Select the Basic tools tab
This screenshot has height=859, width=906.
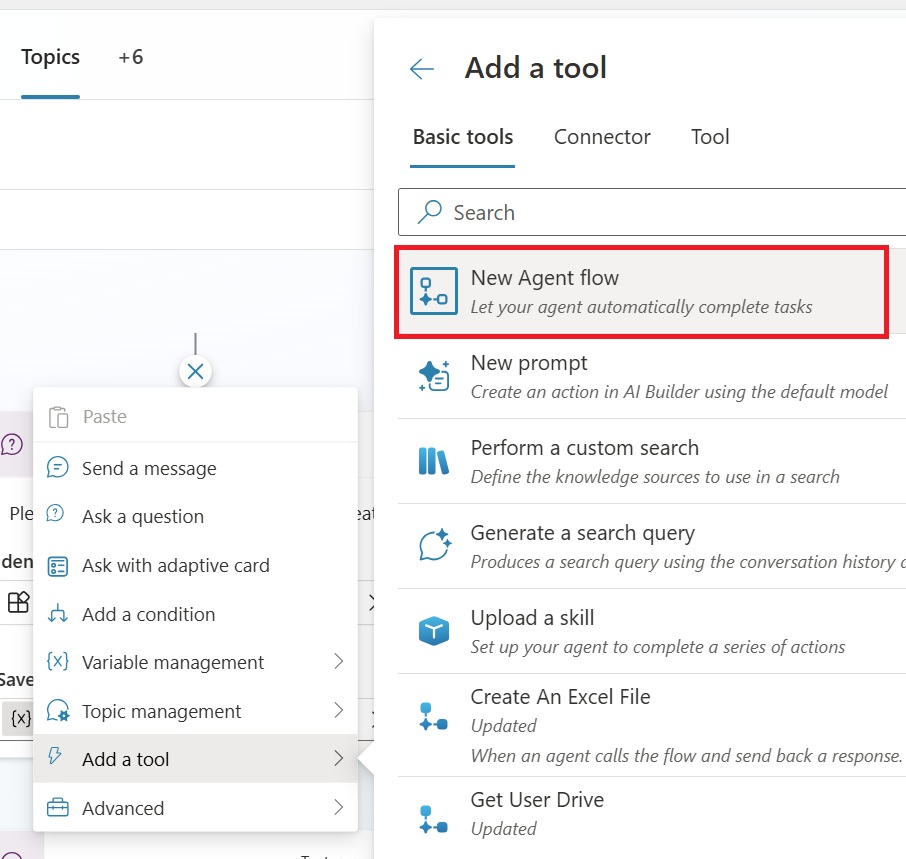[x=463, y=137]
